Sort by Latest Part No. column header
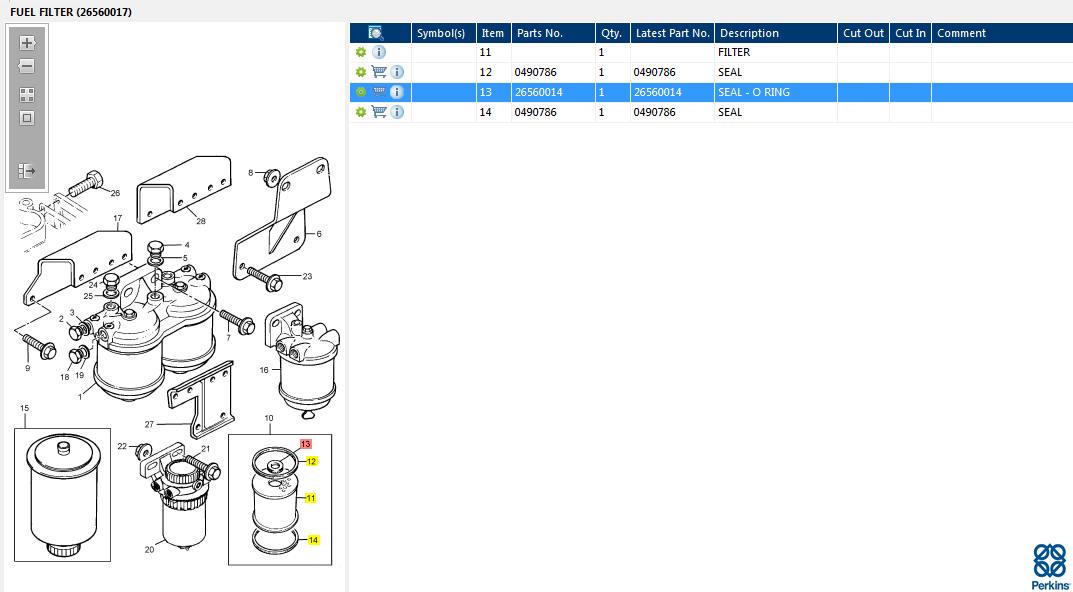This screenshot has width=1073, height=592. [x=673, y=33]
